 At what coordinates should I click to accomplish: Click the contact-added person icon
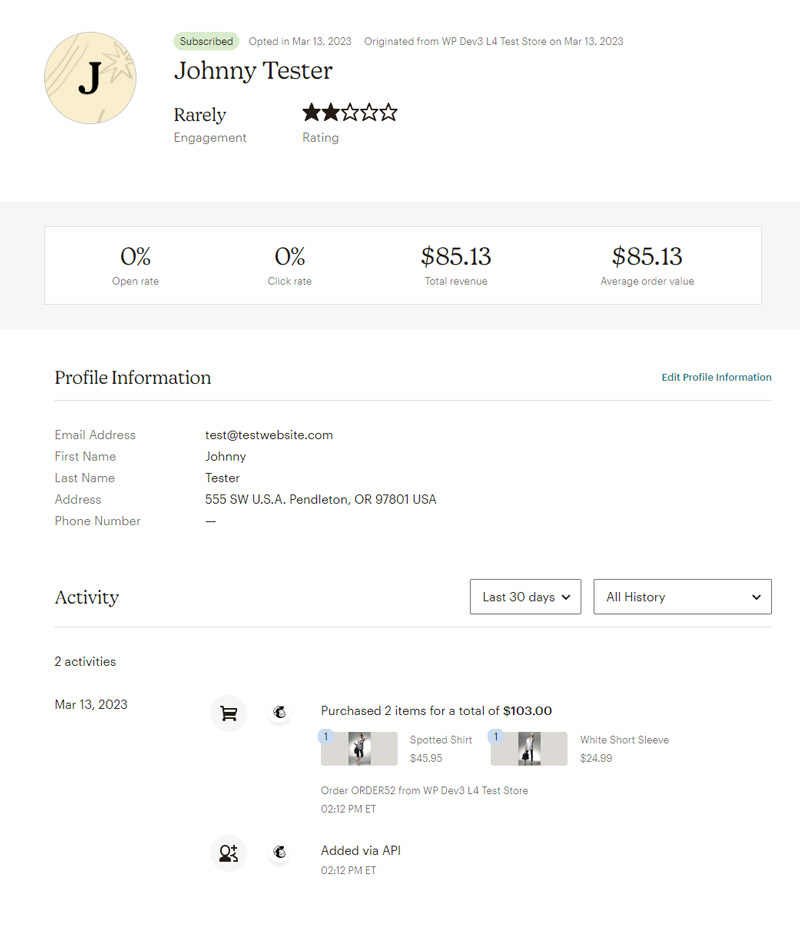tap(228, 853)
